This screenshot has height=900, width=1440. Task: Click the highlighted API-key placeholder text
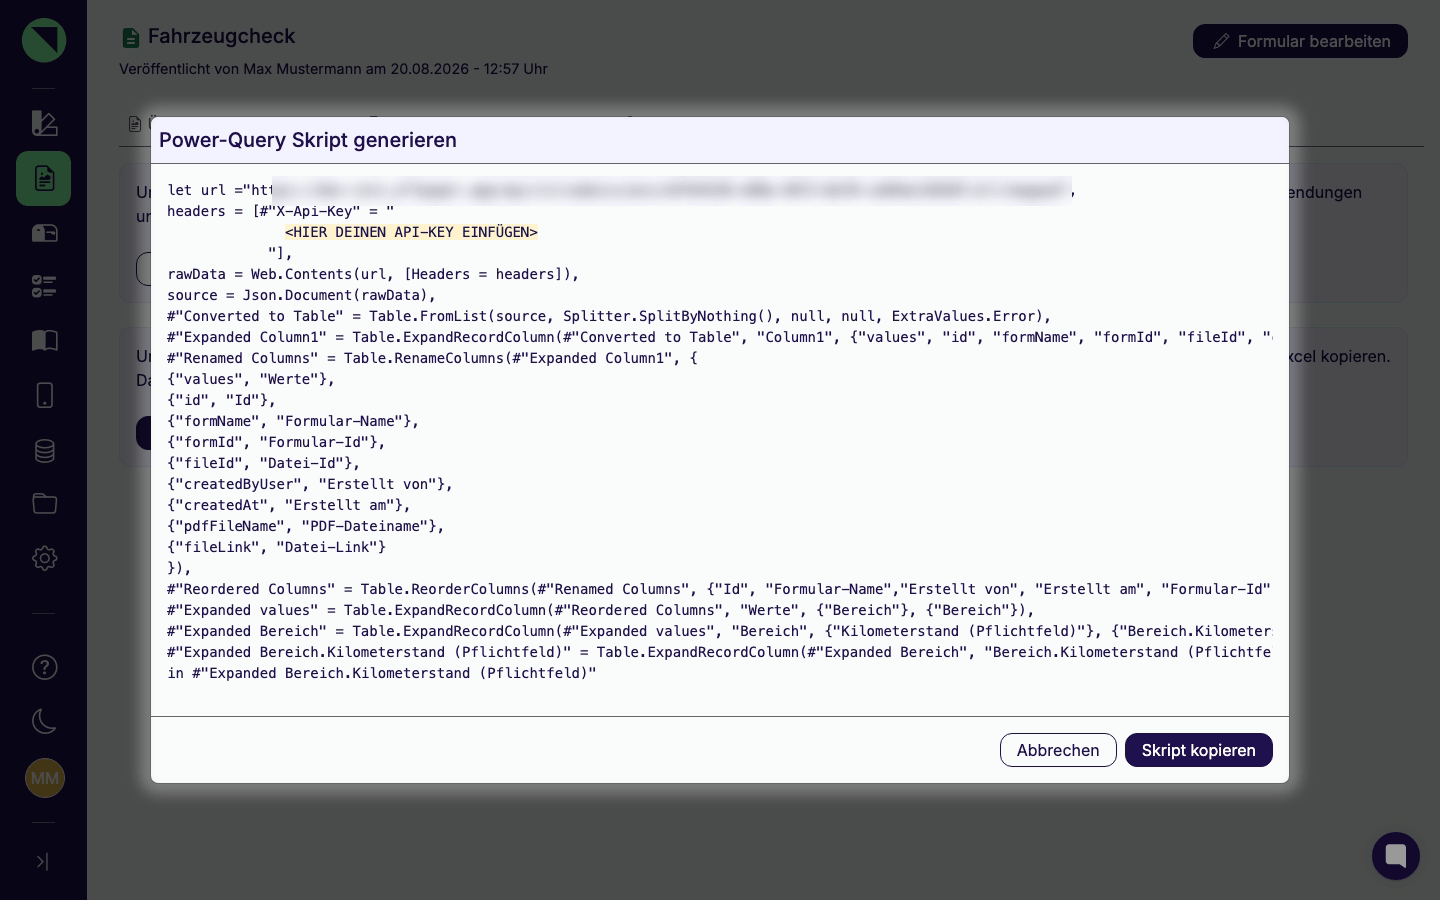pos(411,232)
